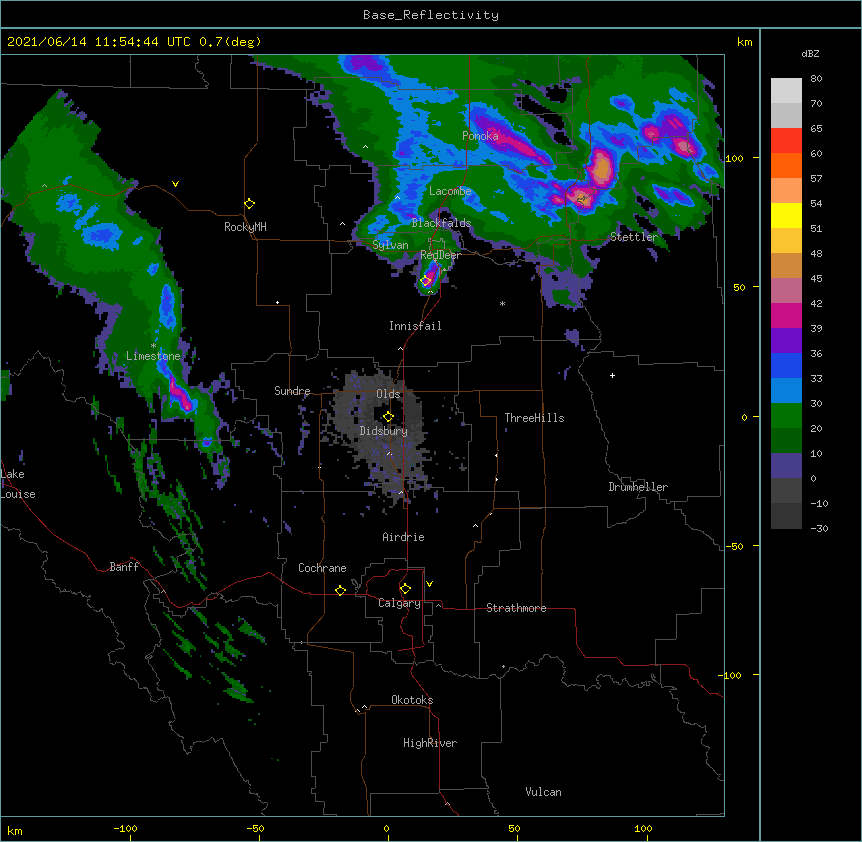The width and height of the screenshot is (862, 842).
Task: Select the slate purple legend swatch between 10 and 0
Action: click(x=786, y=466)
